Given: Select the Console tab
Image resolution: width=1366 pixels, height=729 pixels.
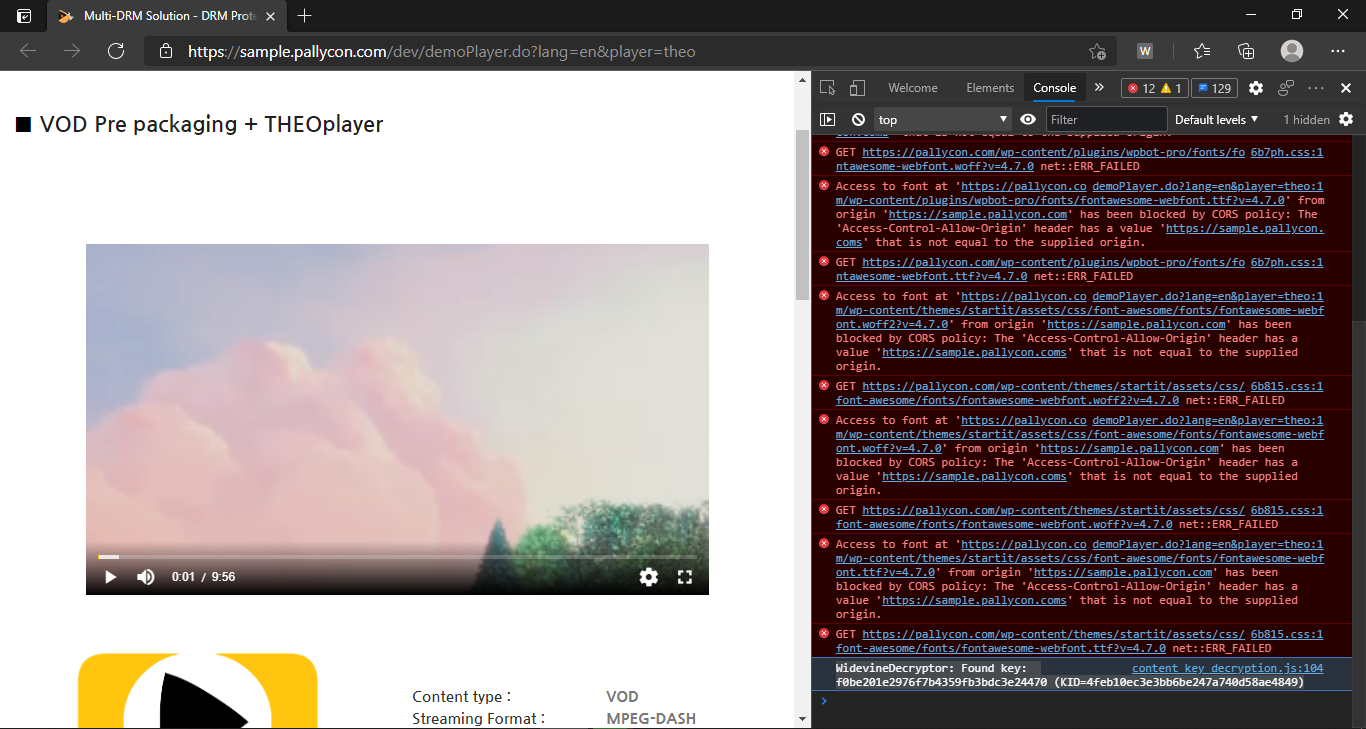Looking at the screenshot, I should pos(1055,88).
